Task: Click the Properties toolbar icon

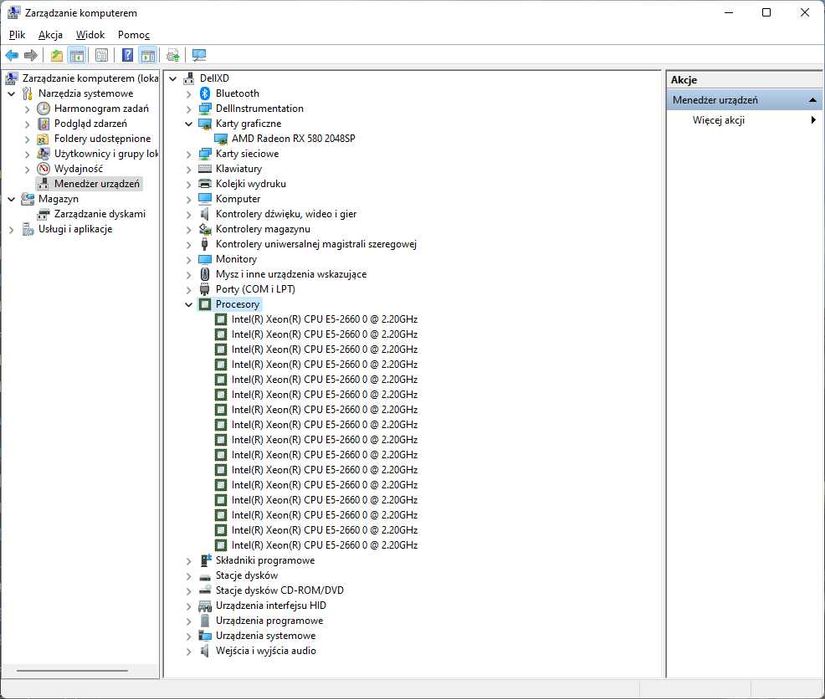Action: click(x=102, y=55)
